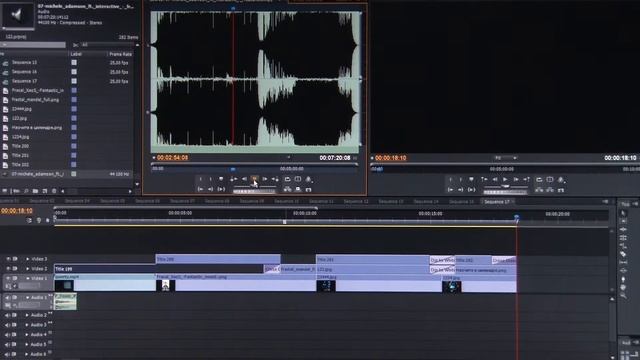
Task: Switch to the Sequence 13 tab
Action: click(391, 202)
